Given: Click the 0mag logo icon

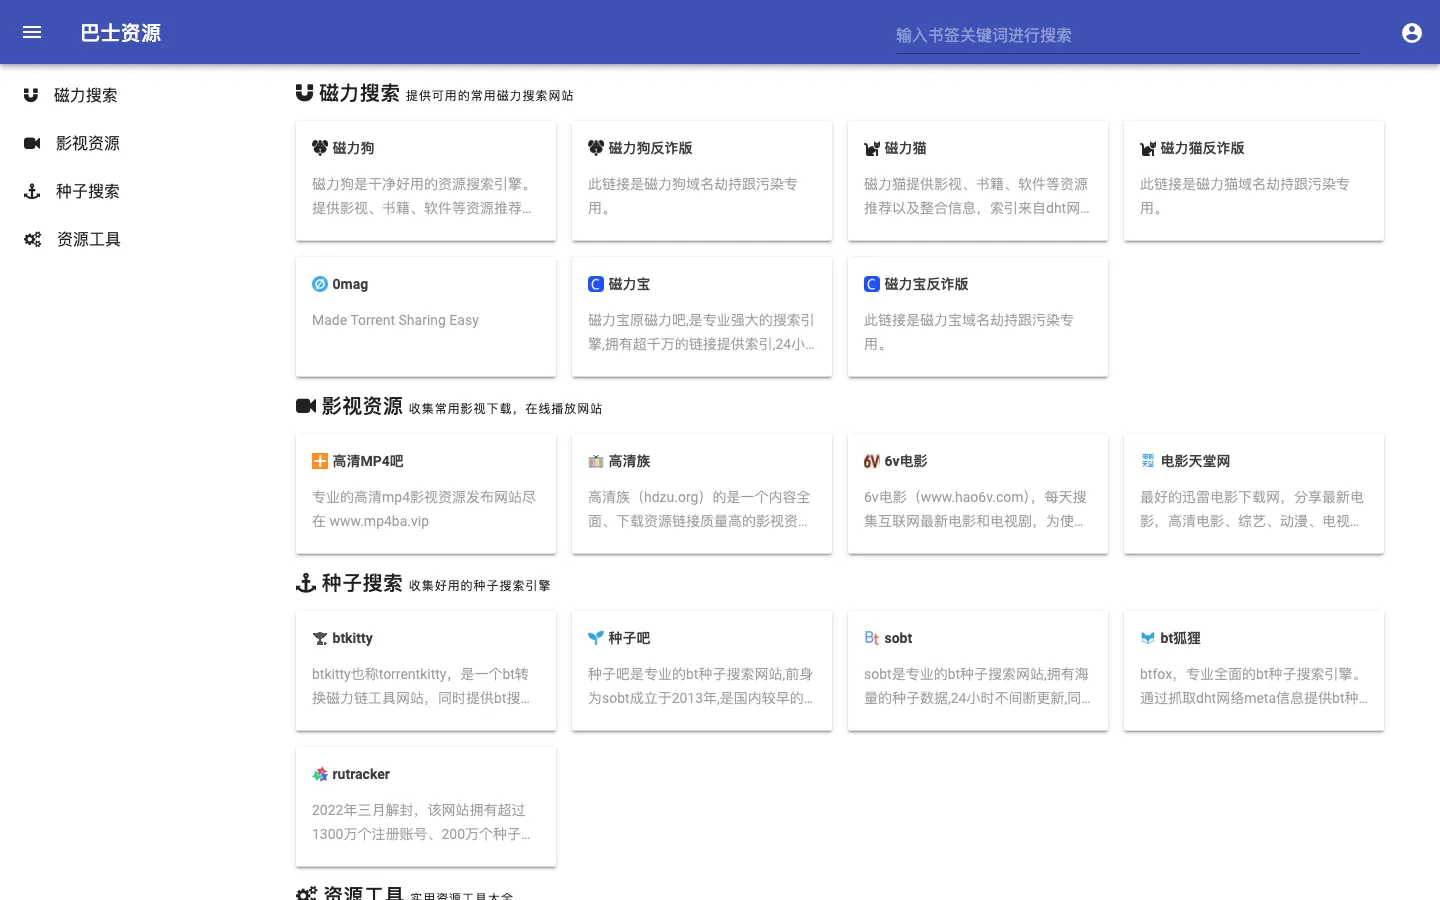Looking at the screenshot, I should [320, 284].
